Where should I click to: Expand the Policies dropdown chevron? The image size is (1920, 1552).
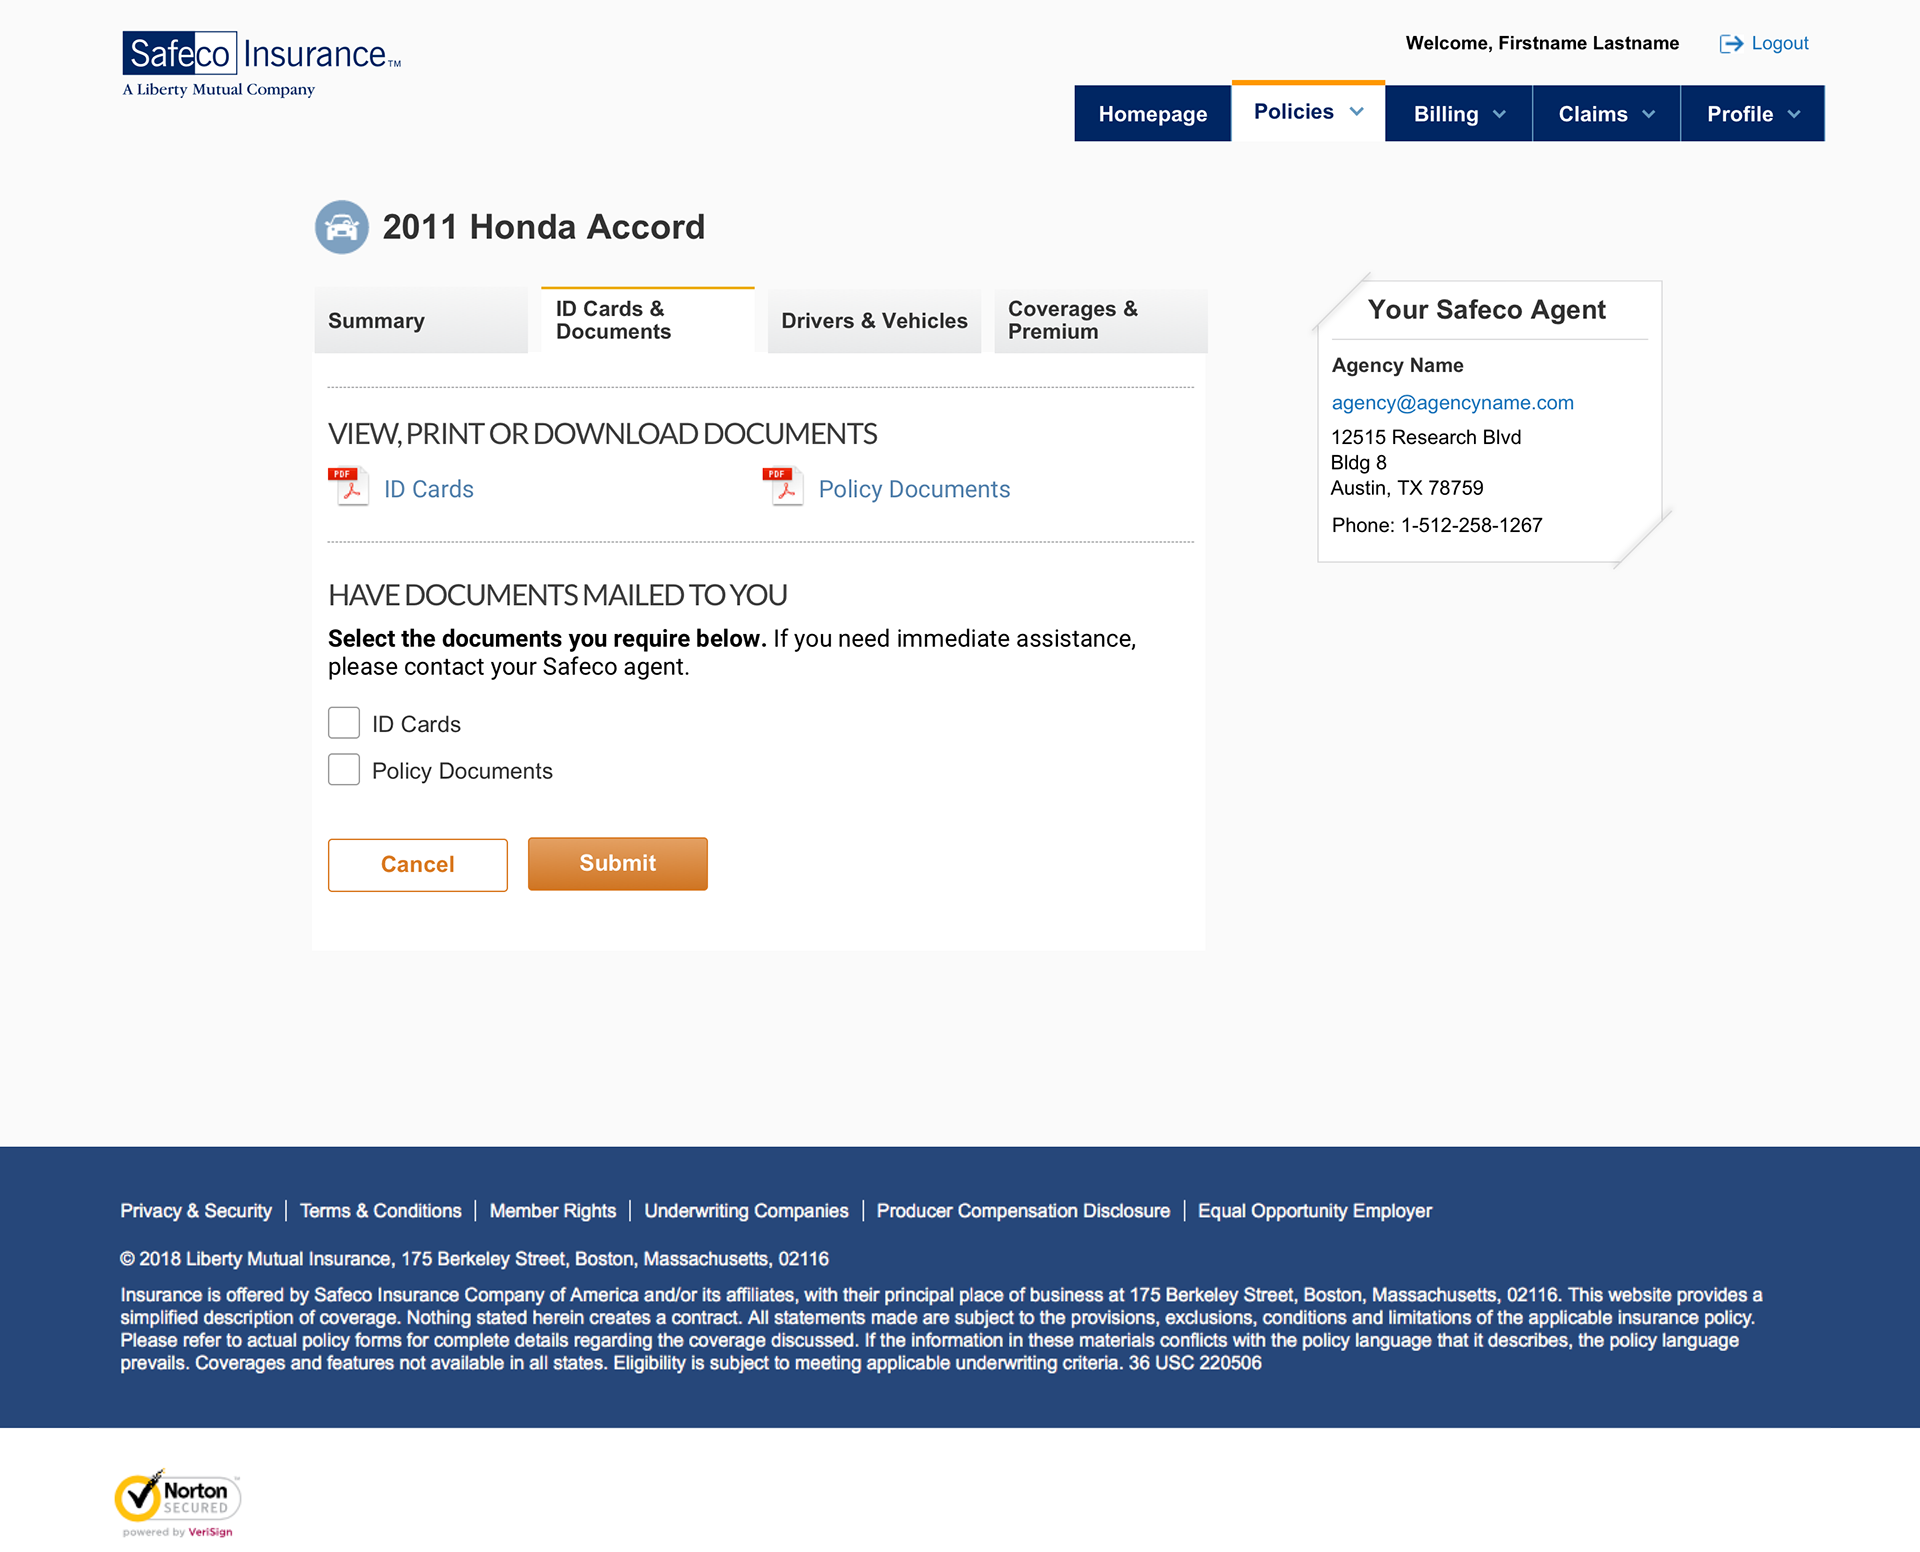point(1356,112)
